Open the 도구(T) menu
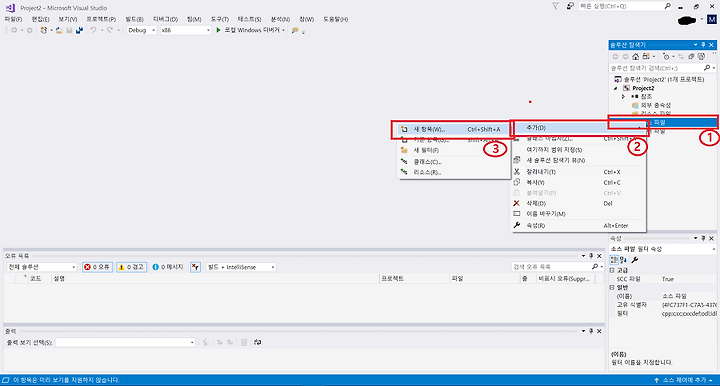 click(219, 19)
